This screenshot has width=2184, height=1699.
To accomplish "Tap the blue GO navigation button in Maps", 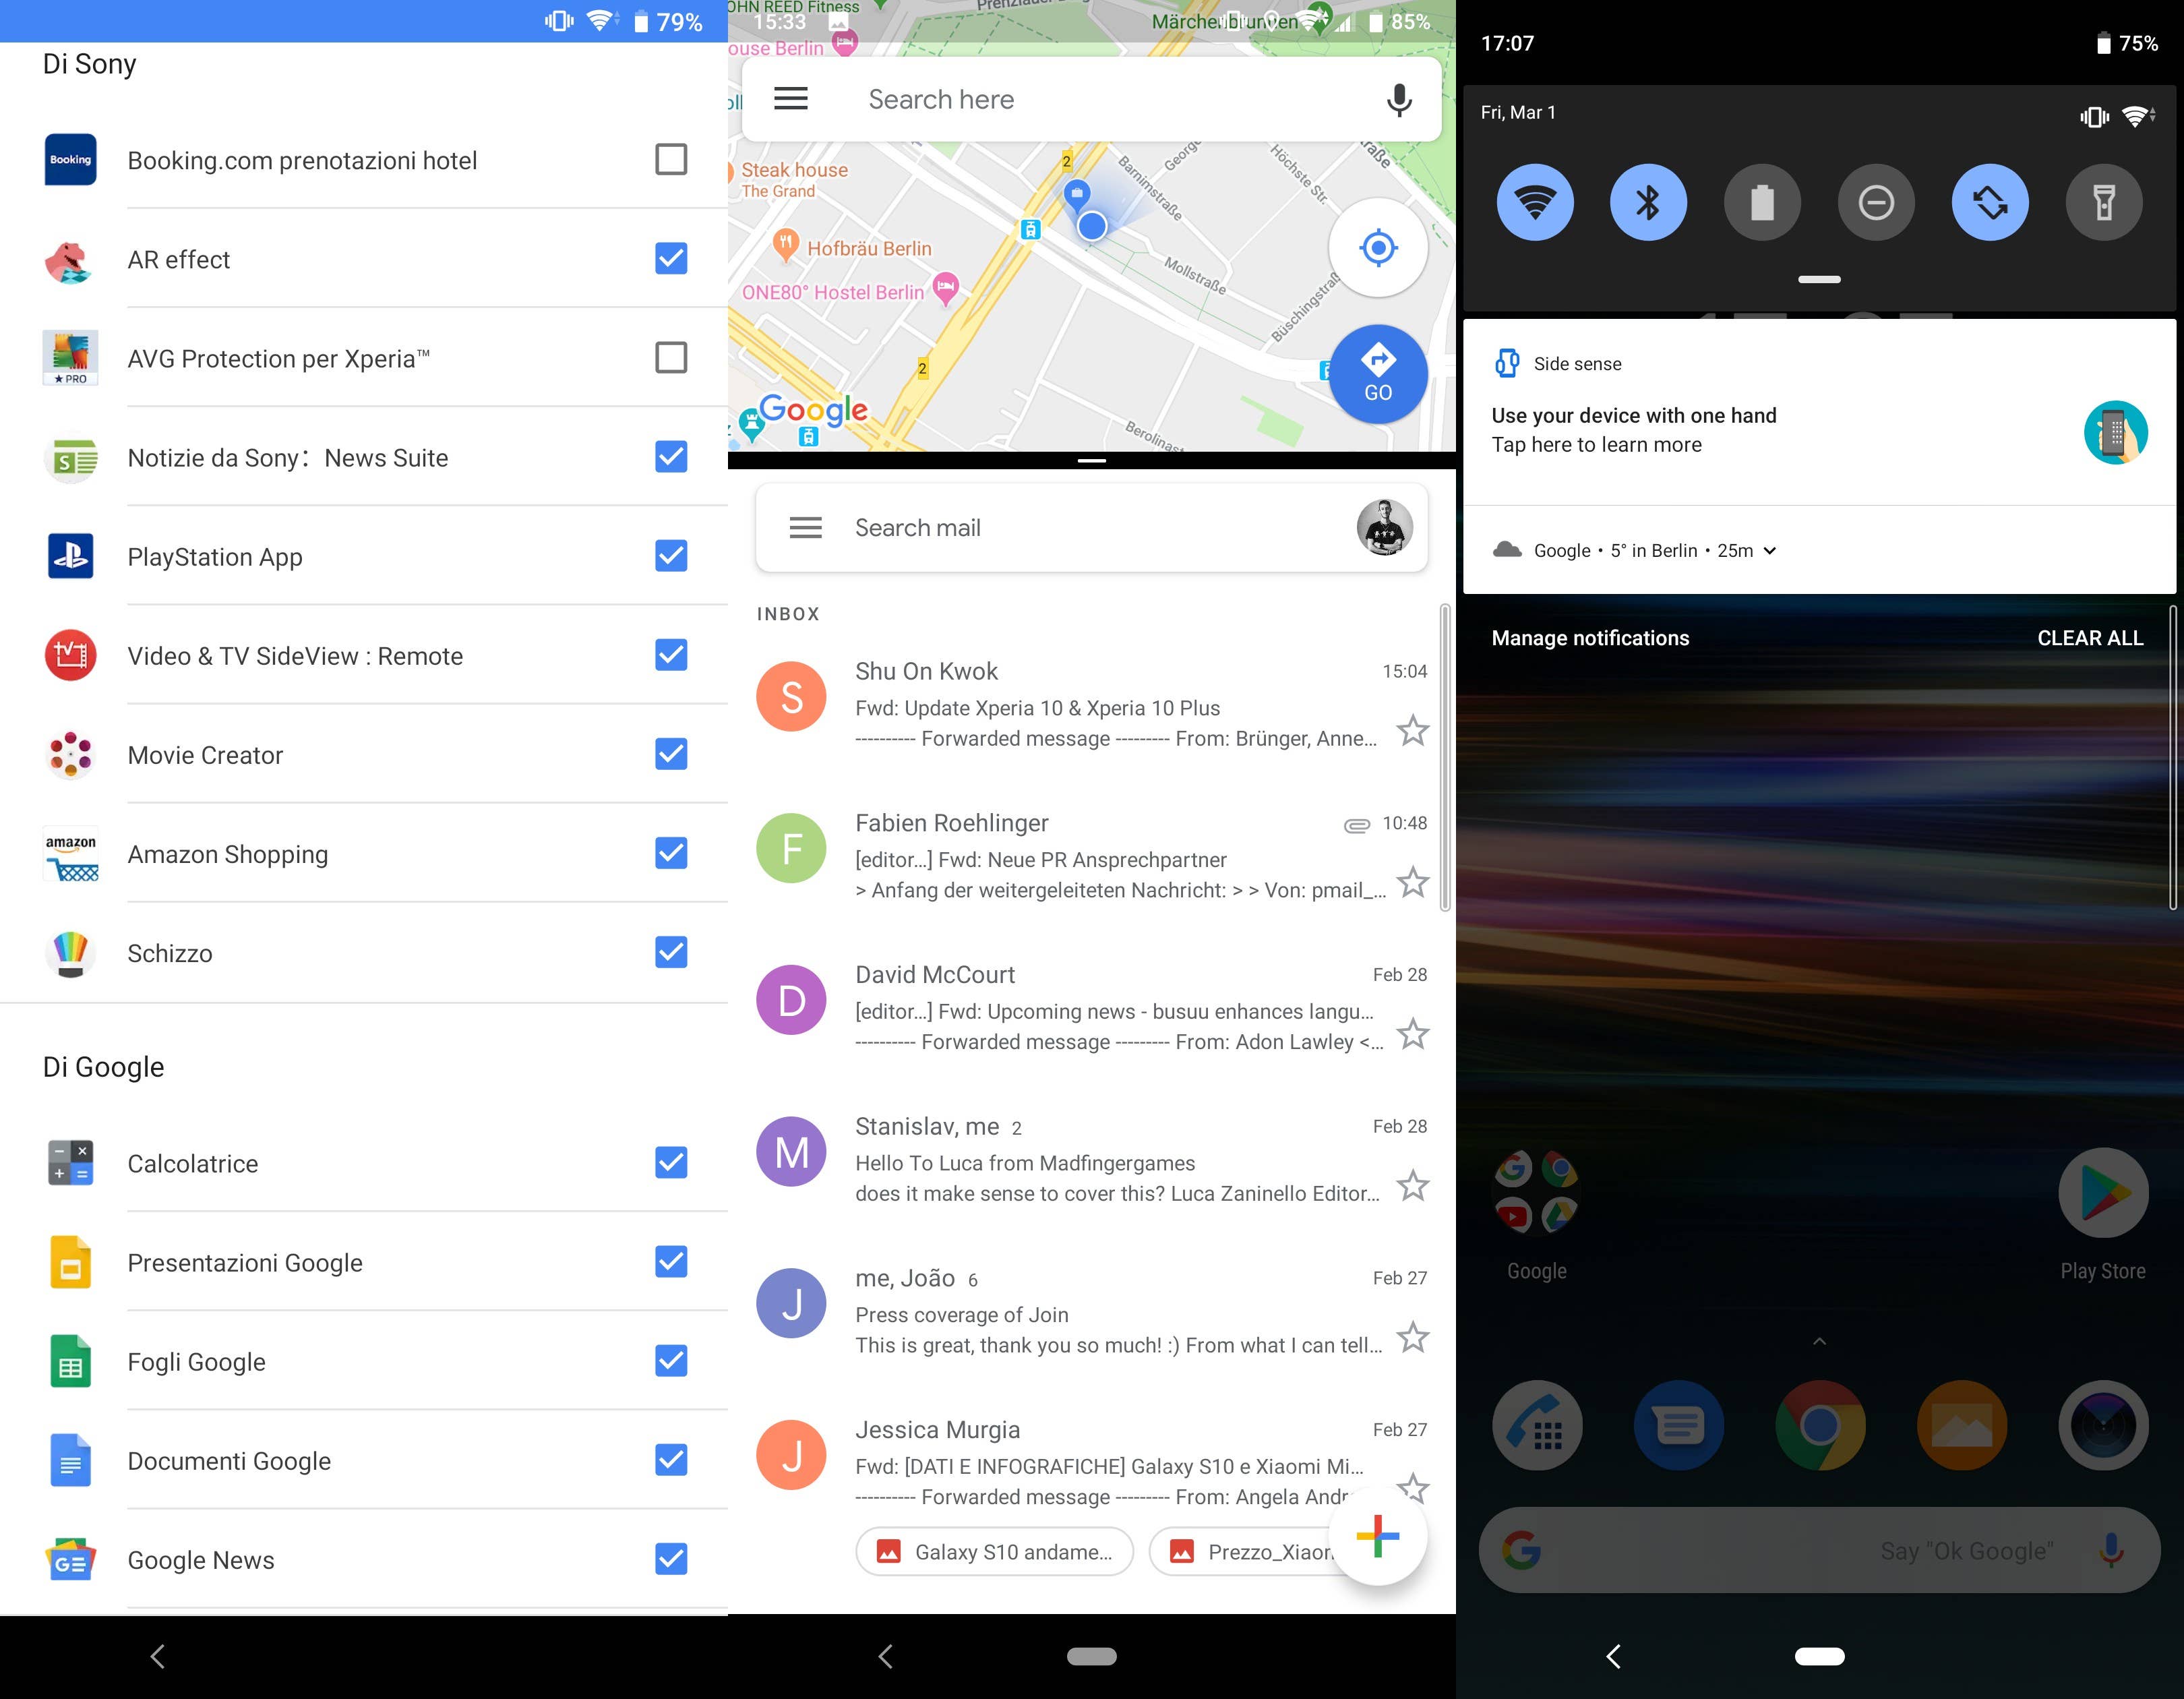I will (x=1378, y=375).
